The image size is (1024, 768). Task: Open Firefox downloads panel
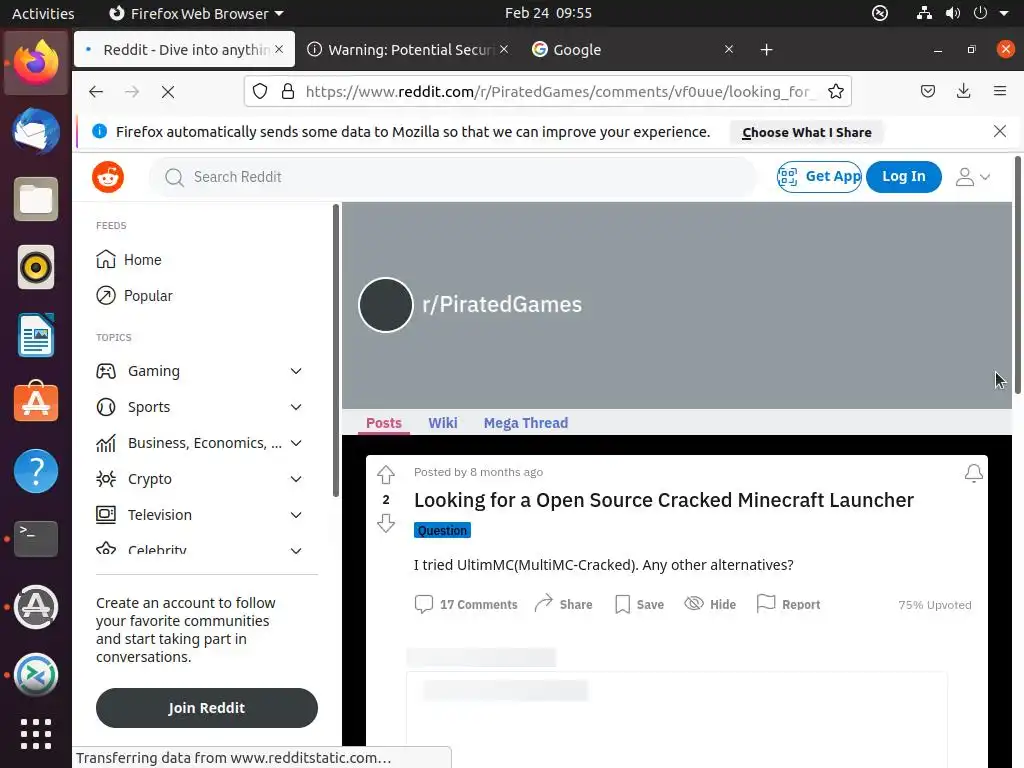coord(963,91)
